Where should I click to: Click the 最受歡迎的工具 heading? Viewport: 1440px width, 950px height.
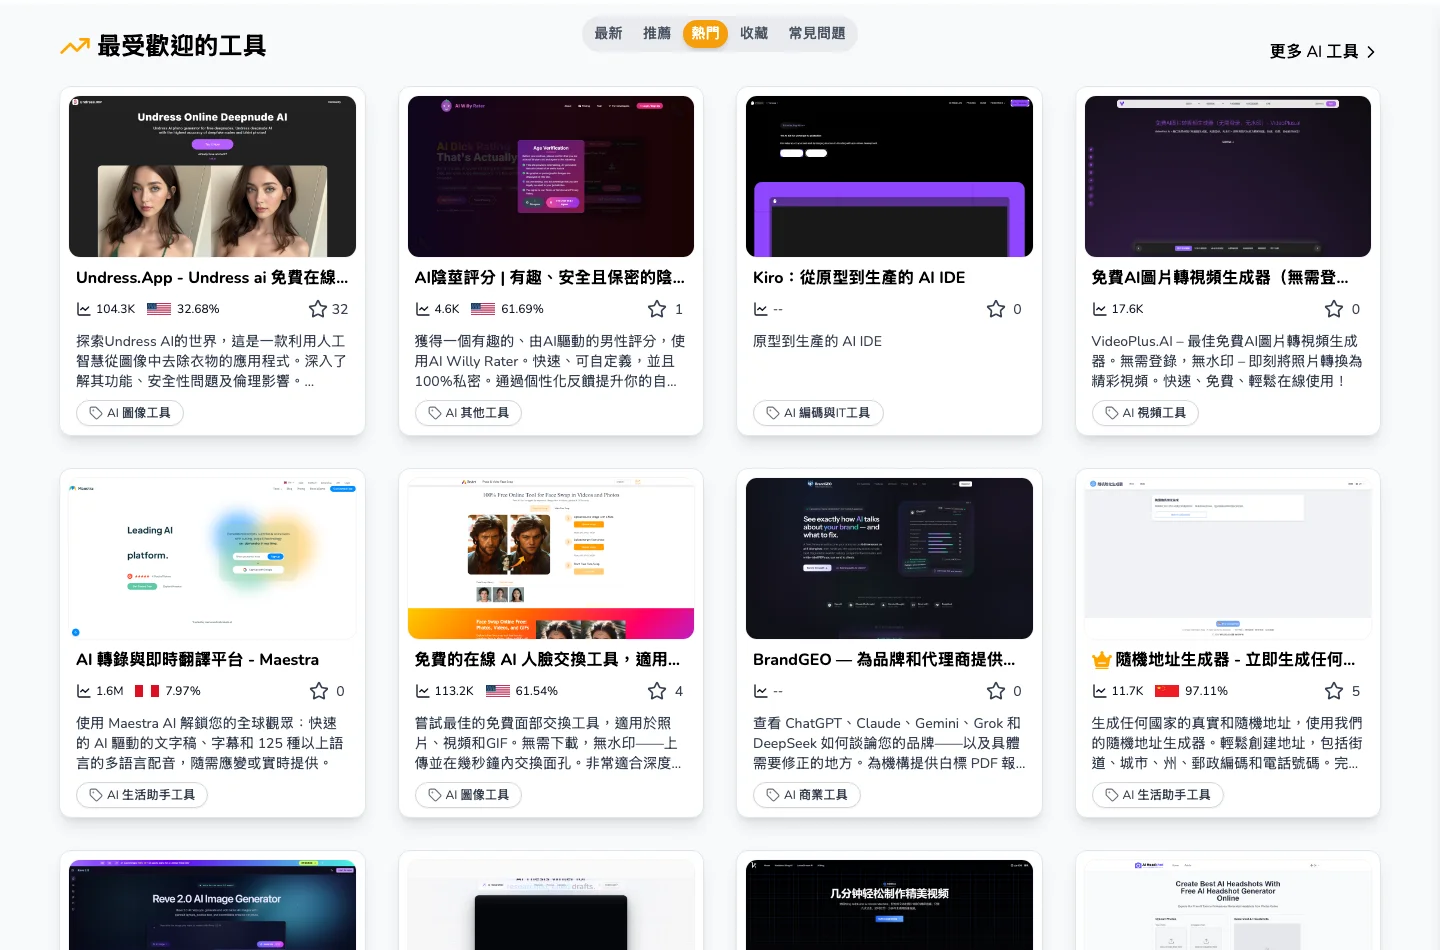point(181,46)
